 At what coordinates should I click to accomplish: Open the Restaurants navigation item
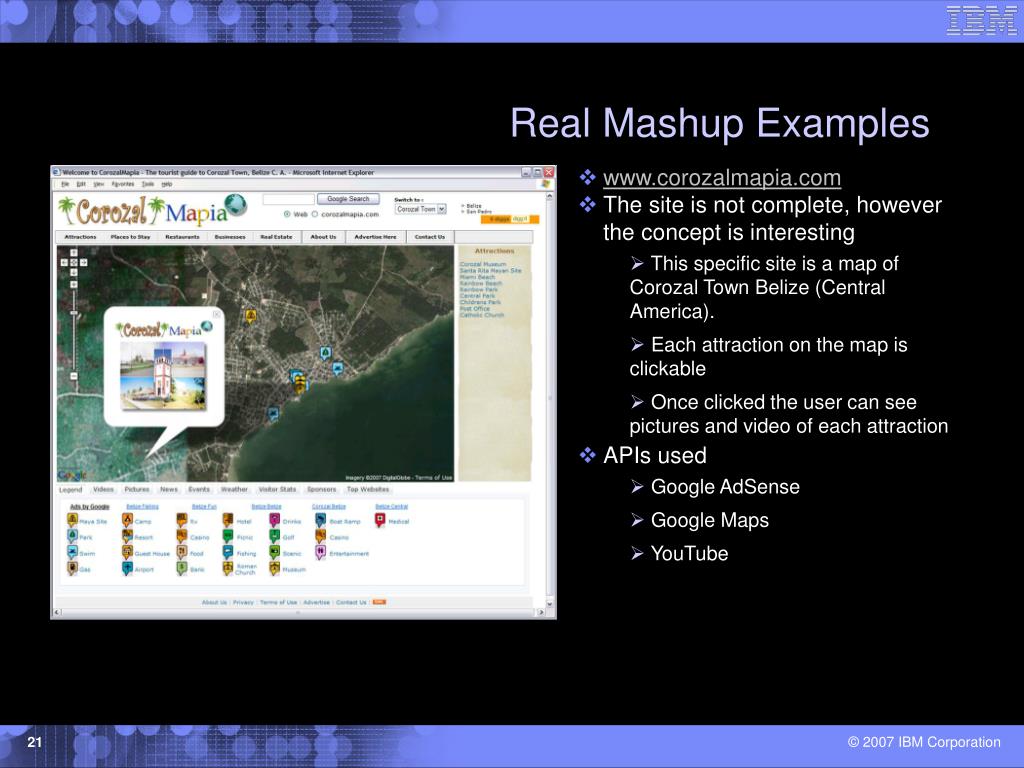click(x=182, y=237)
